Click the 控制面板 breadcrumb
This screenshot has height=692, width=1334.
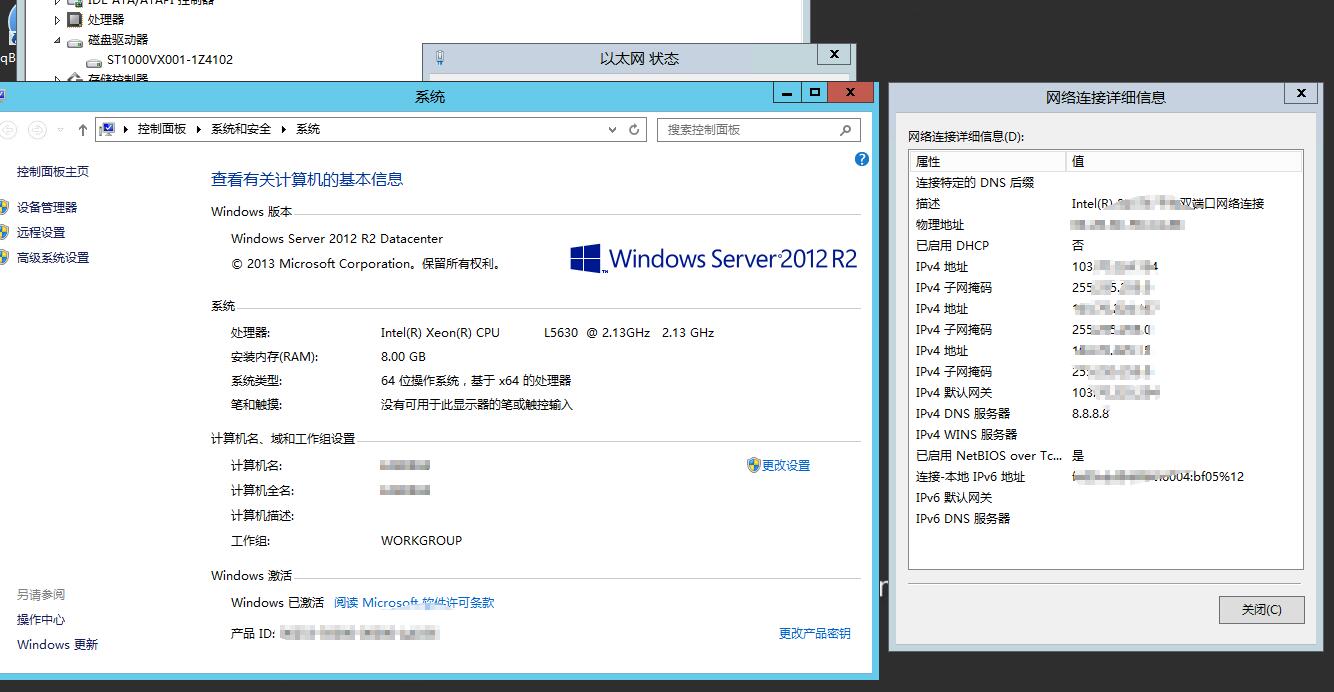(162, 129)
